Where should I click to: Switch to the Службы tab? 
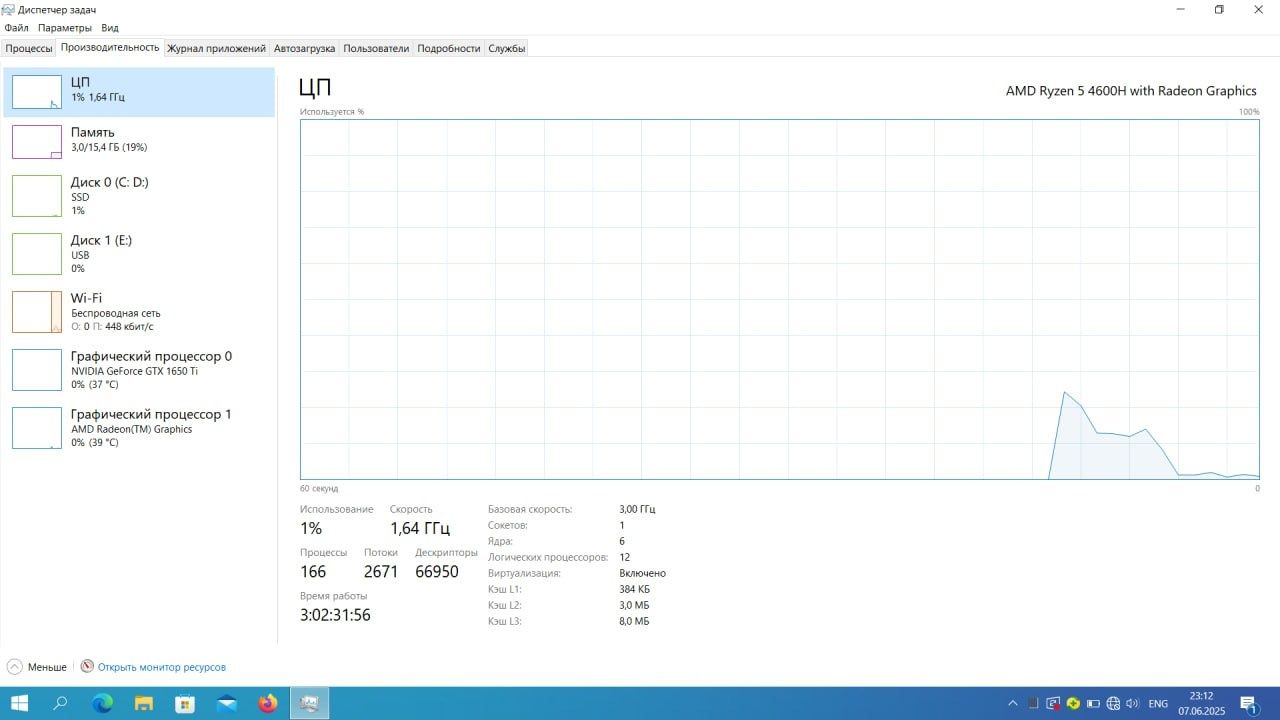(507, 48)
